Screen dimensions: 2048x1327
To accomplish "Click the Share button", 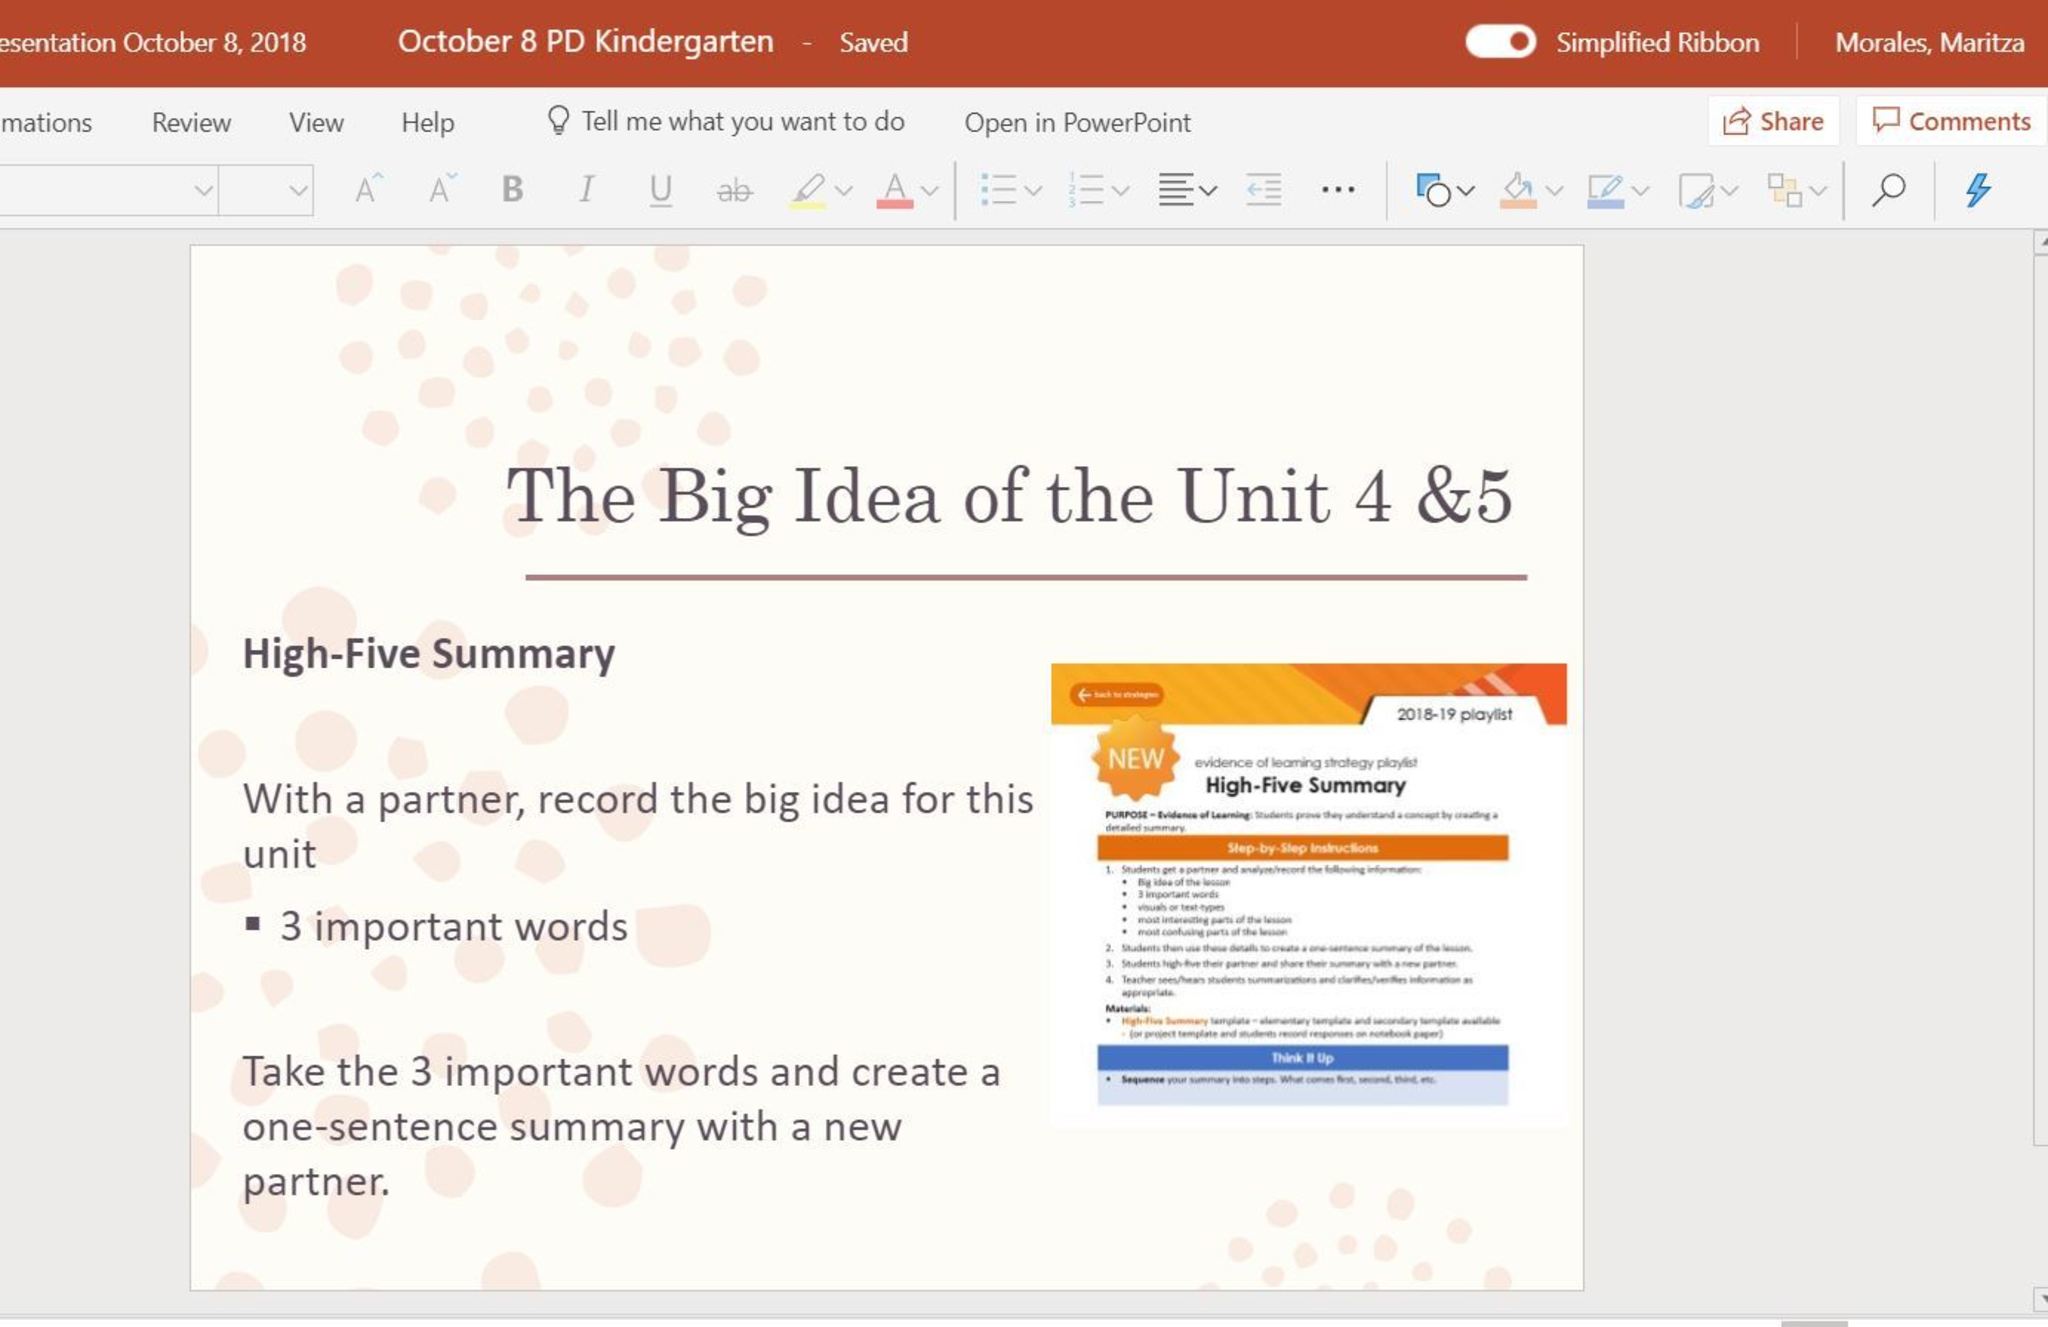I will point(1773,121).
